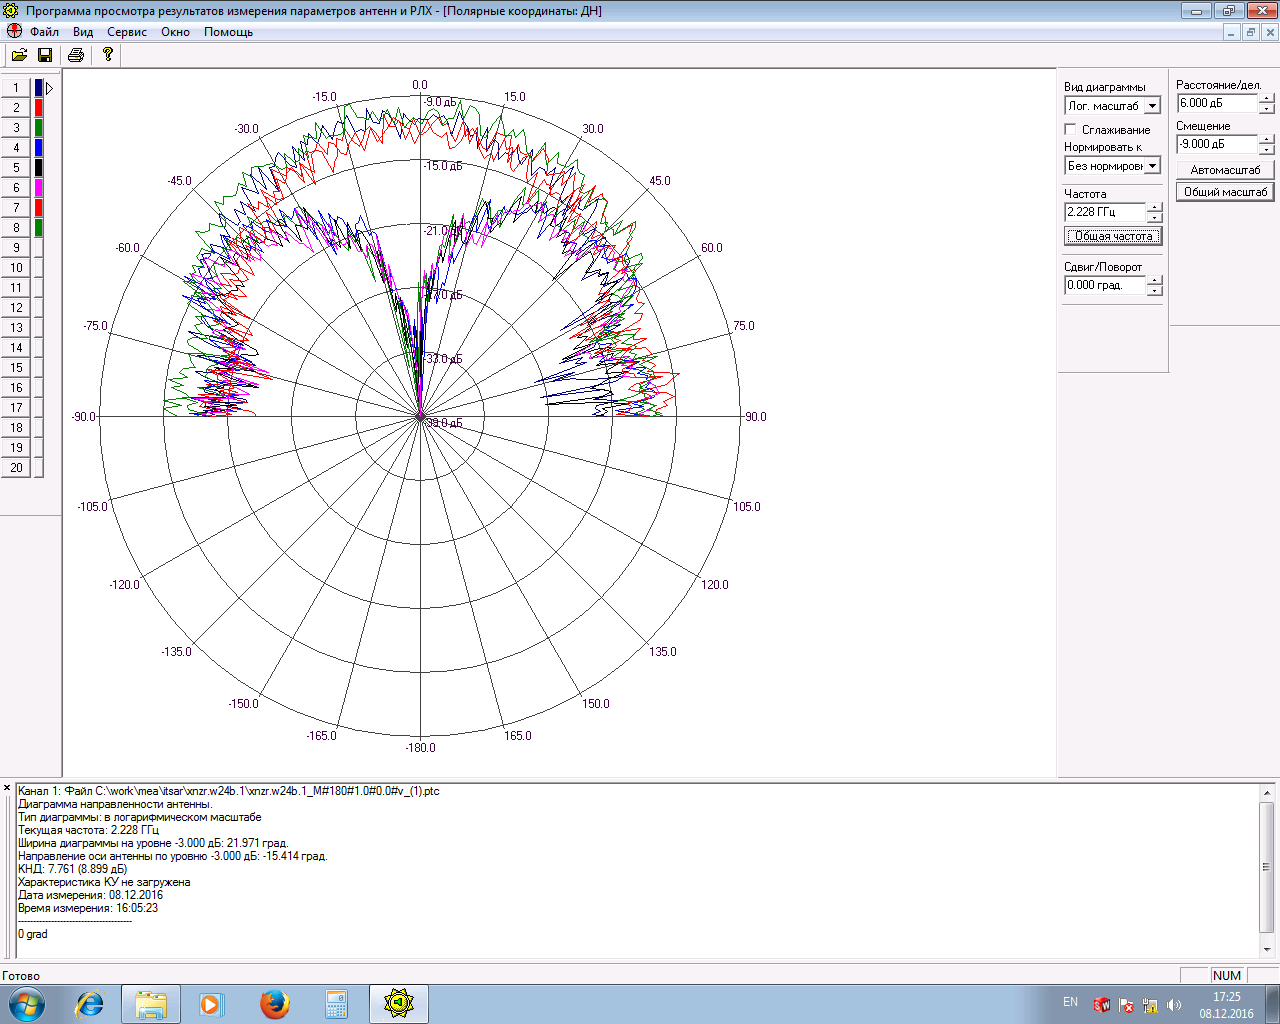Print the diagram with the printer icon
This screenshot has height=1024, width=1280.
[75, 55]
